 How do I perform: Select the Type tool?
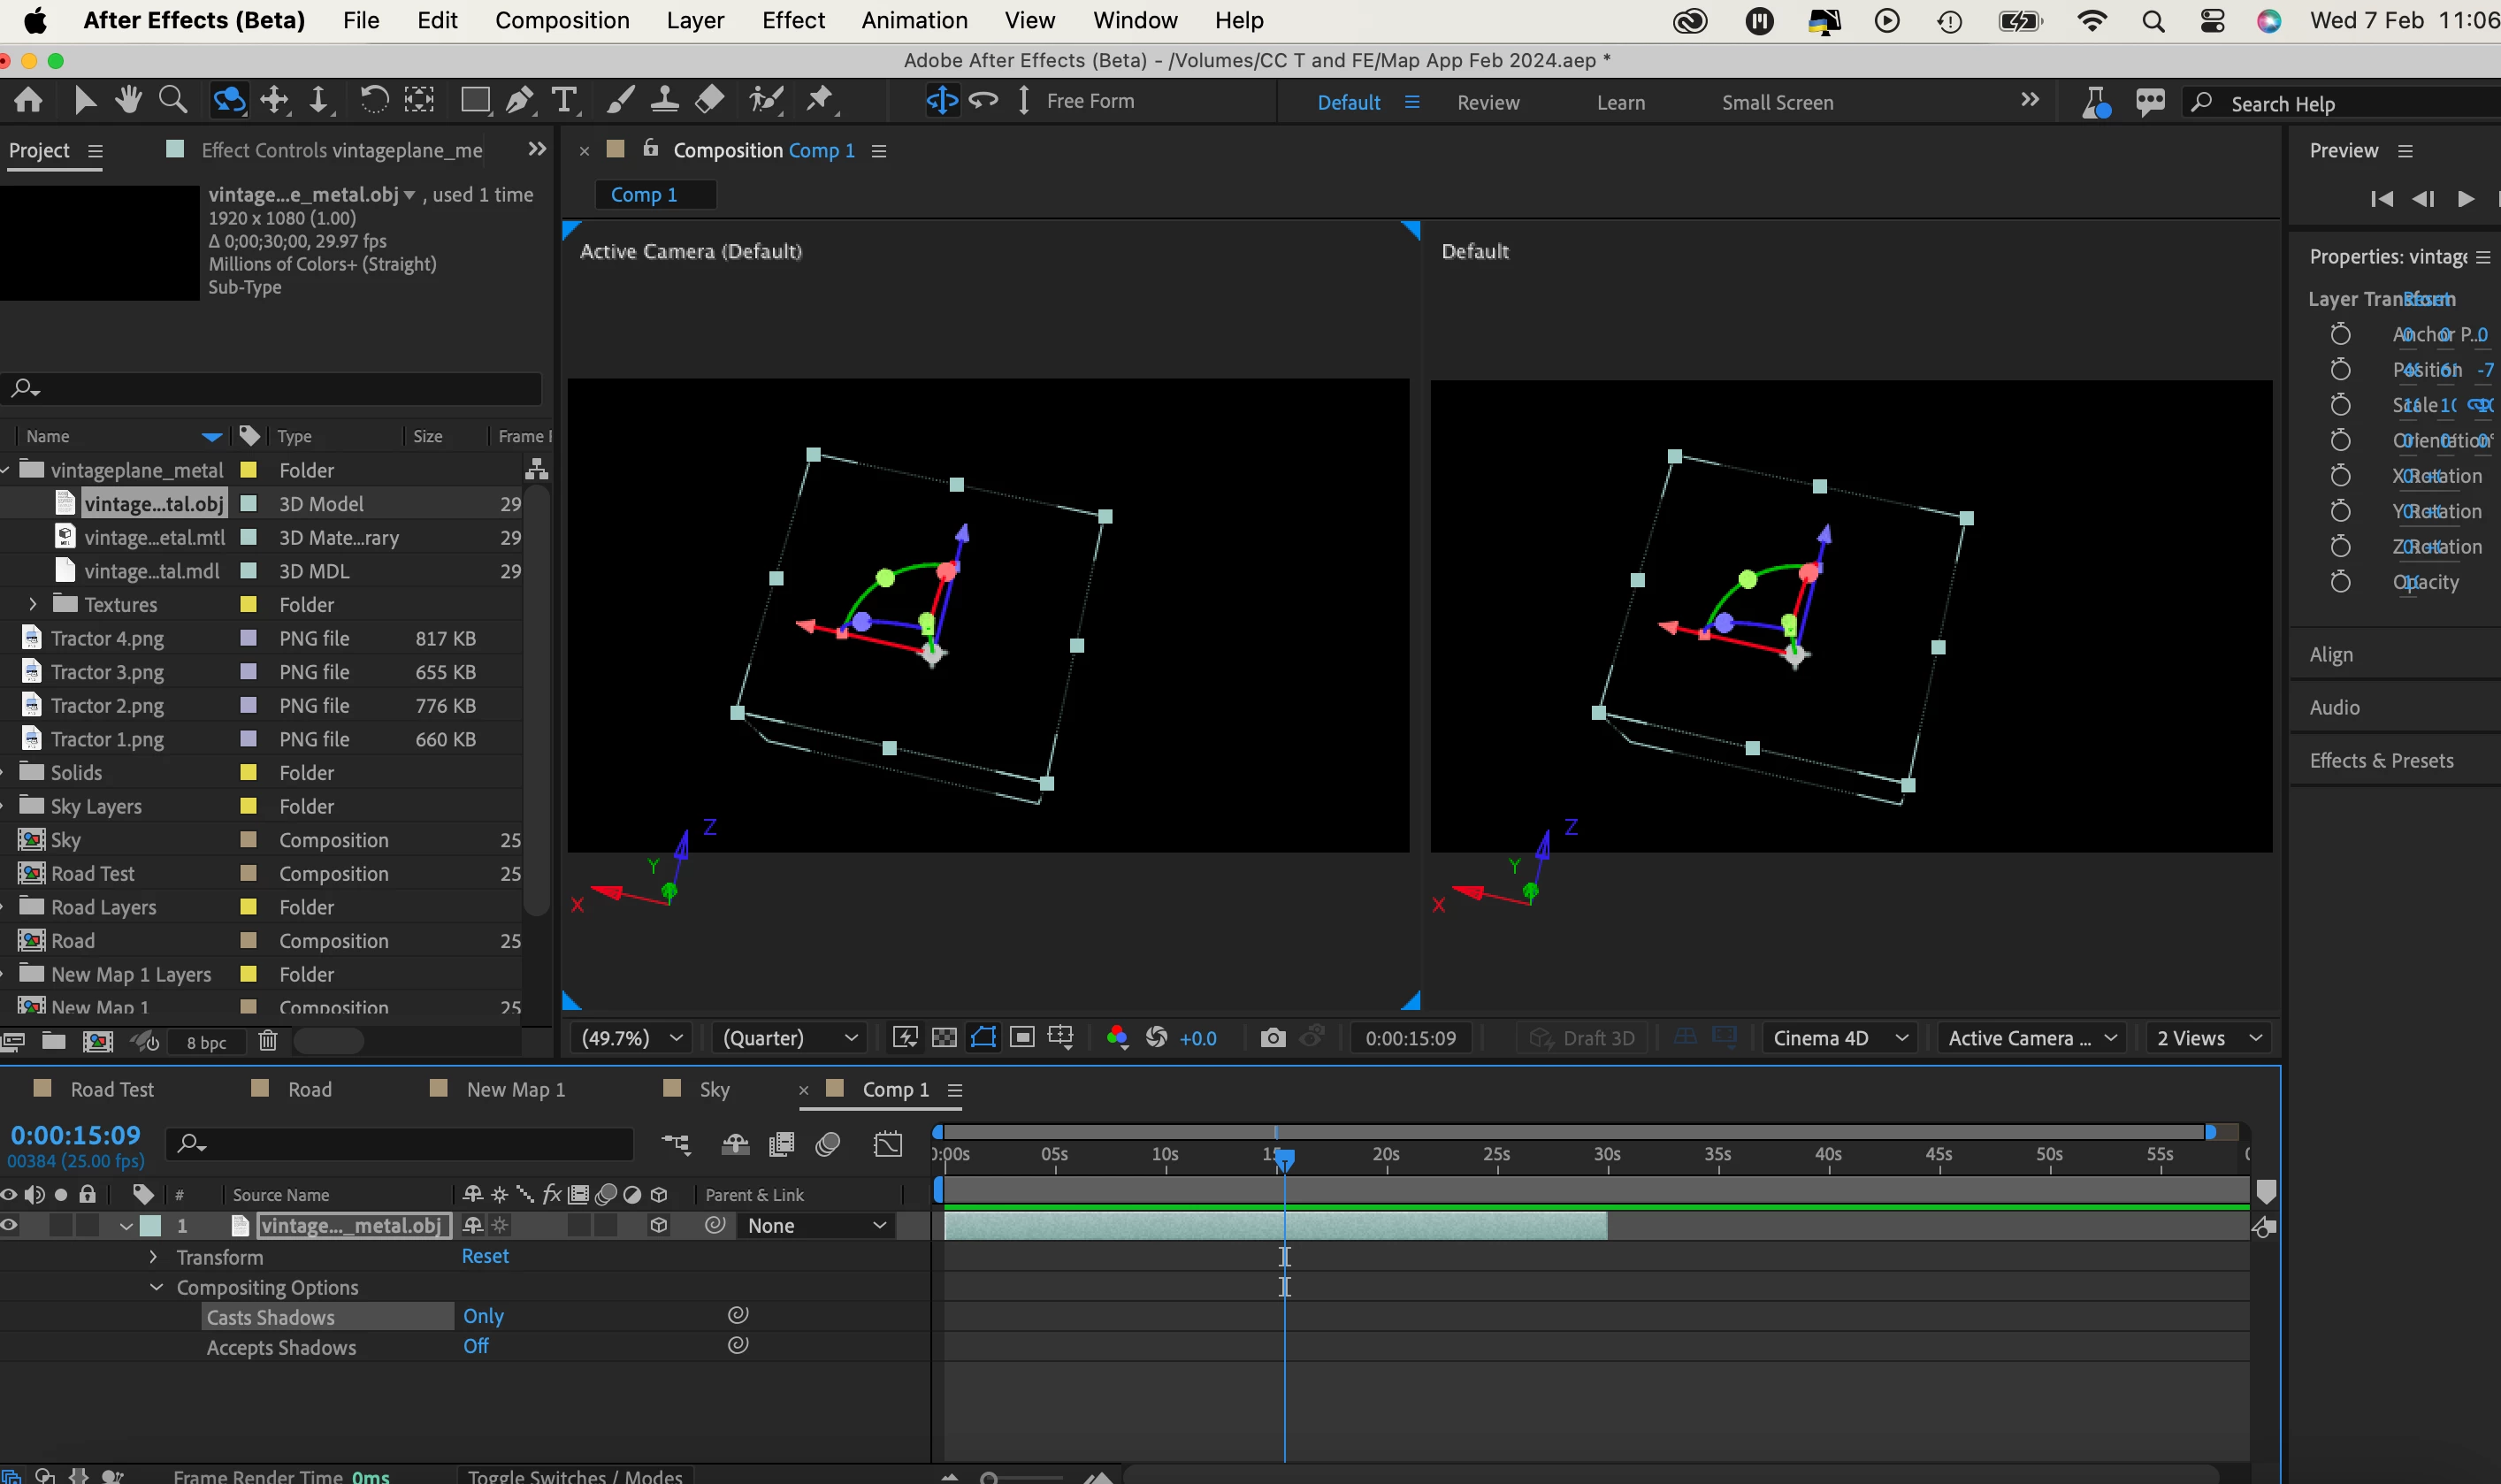point(564,100)
